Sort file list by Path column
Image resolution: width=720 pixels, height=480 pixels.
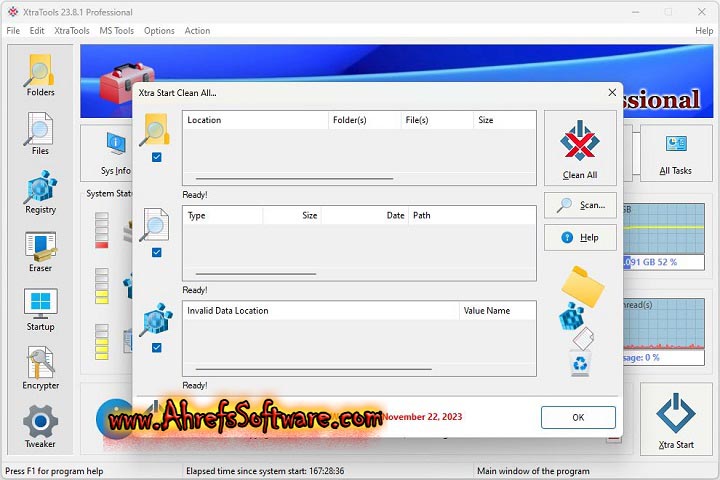coord(472,215)
